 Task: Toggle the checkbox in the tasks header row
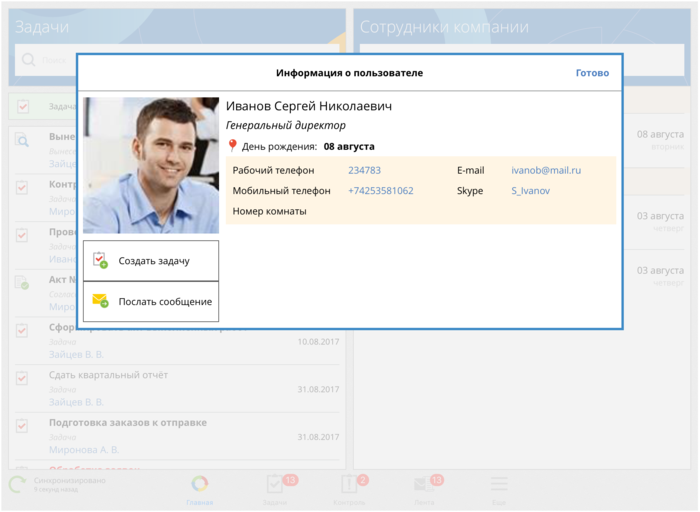(x=23, y=107)
